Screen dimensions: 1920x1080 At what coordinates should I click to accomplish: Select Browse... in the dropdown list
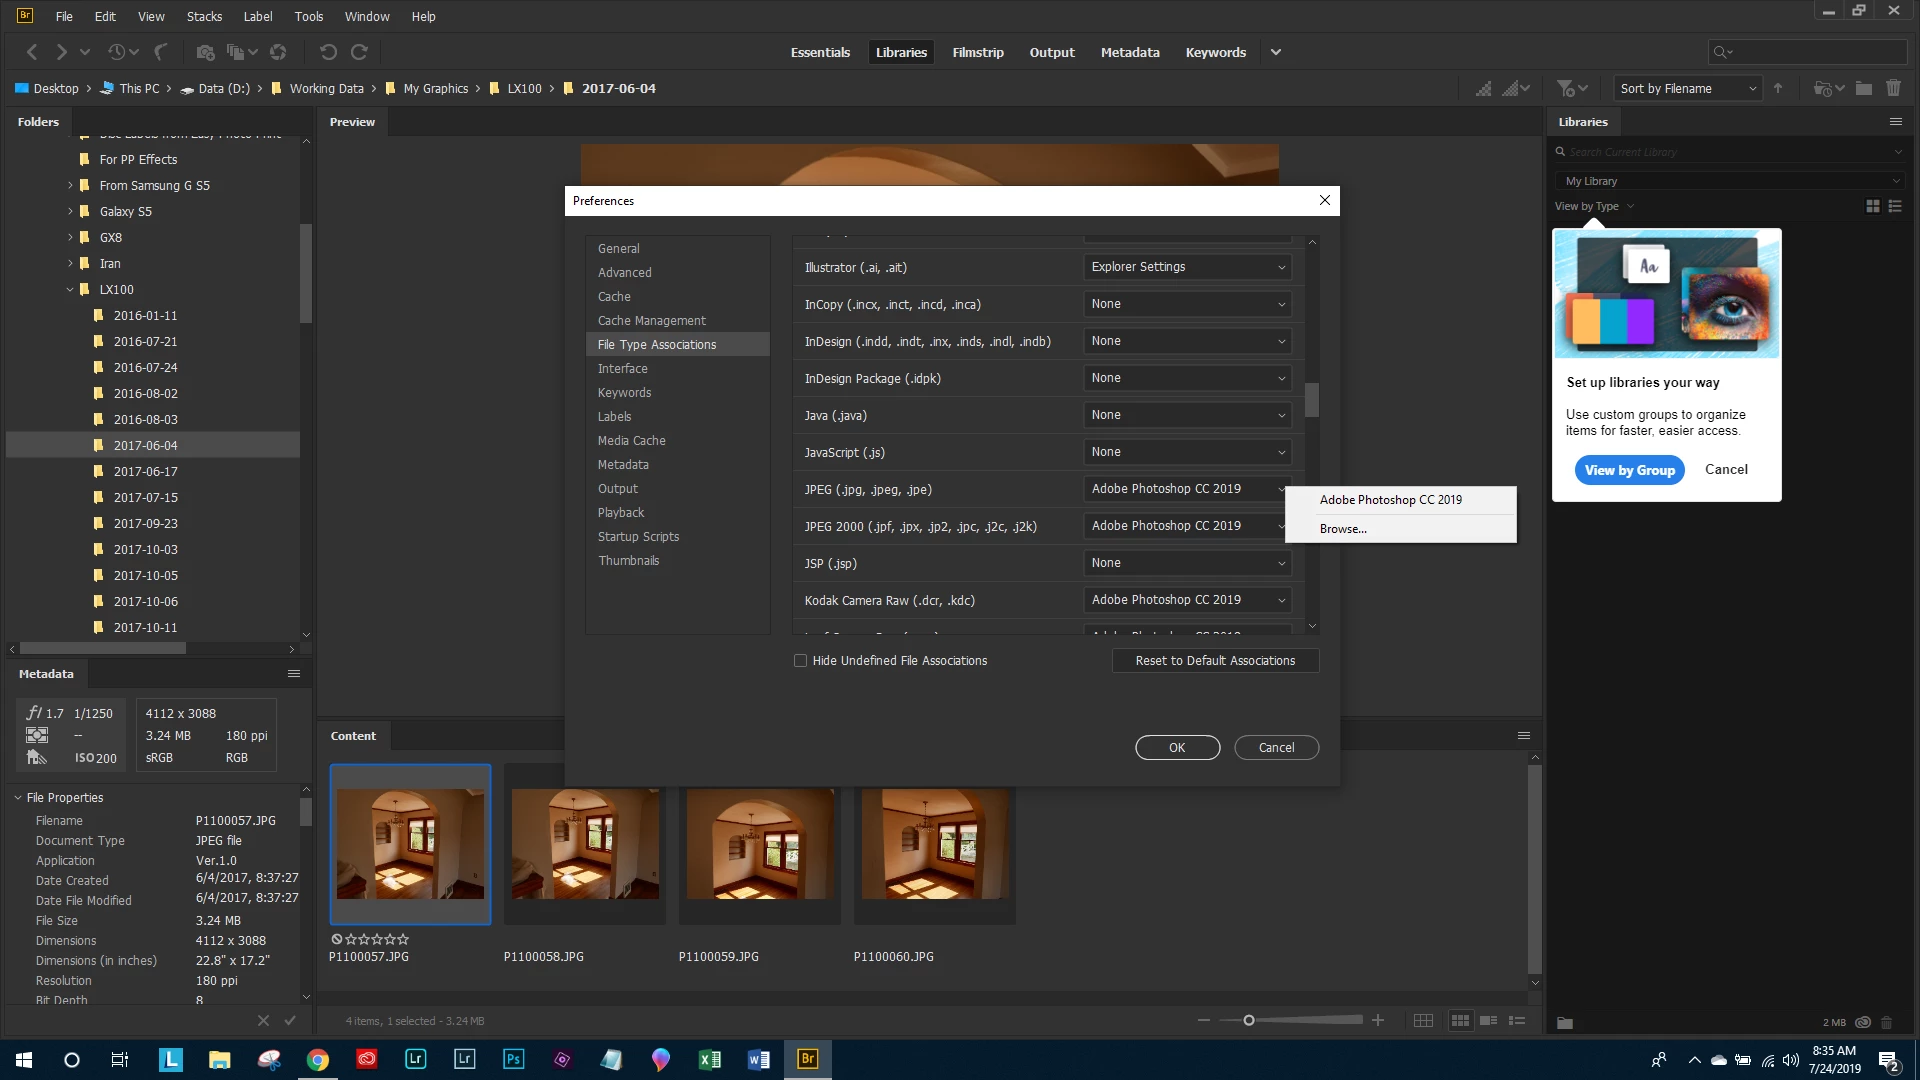[x=1343, y=529]
